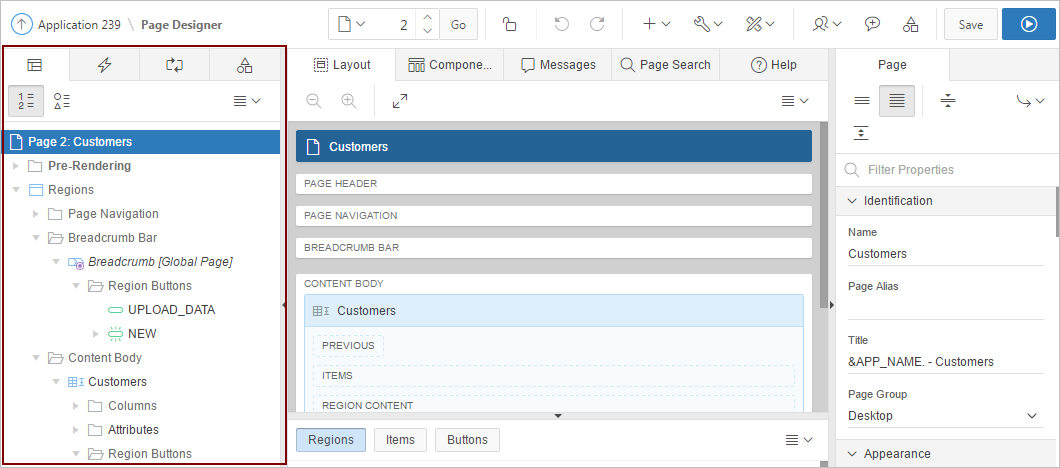The image size is (1060, 468).
Task: Expand the layout pane to full size
Action: [x=399, y=101]
